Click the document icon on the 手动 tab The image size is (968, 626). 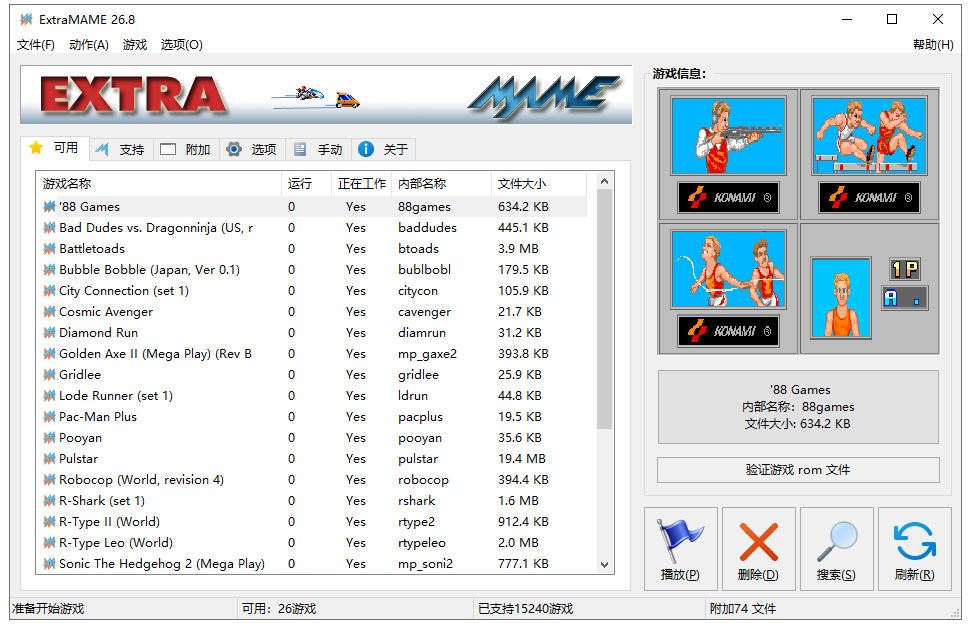(300, 149)
